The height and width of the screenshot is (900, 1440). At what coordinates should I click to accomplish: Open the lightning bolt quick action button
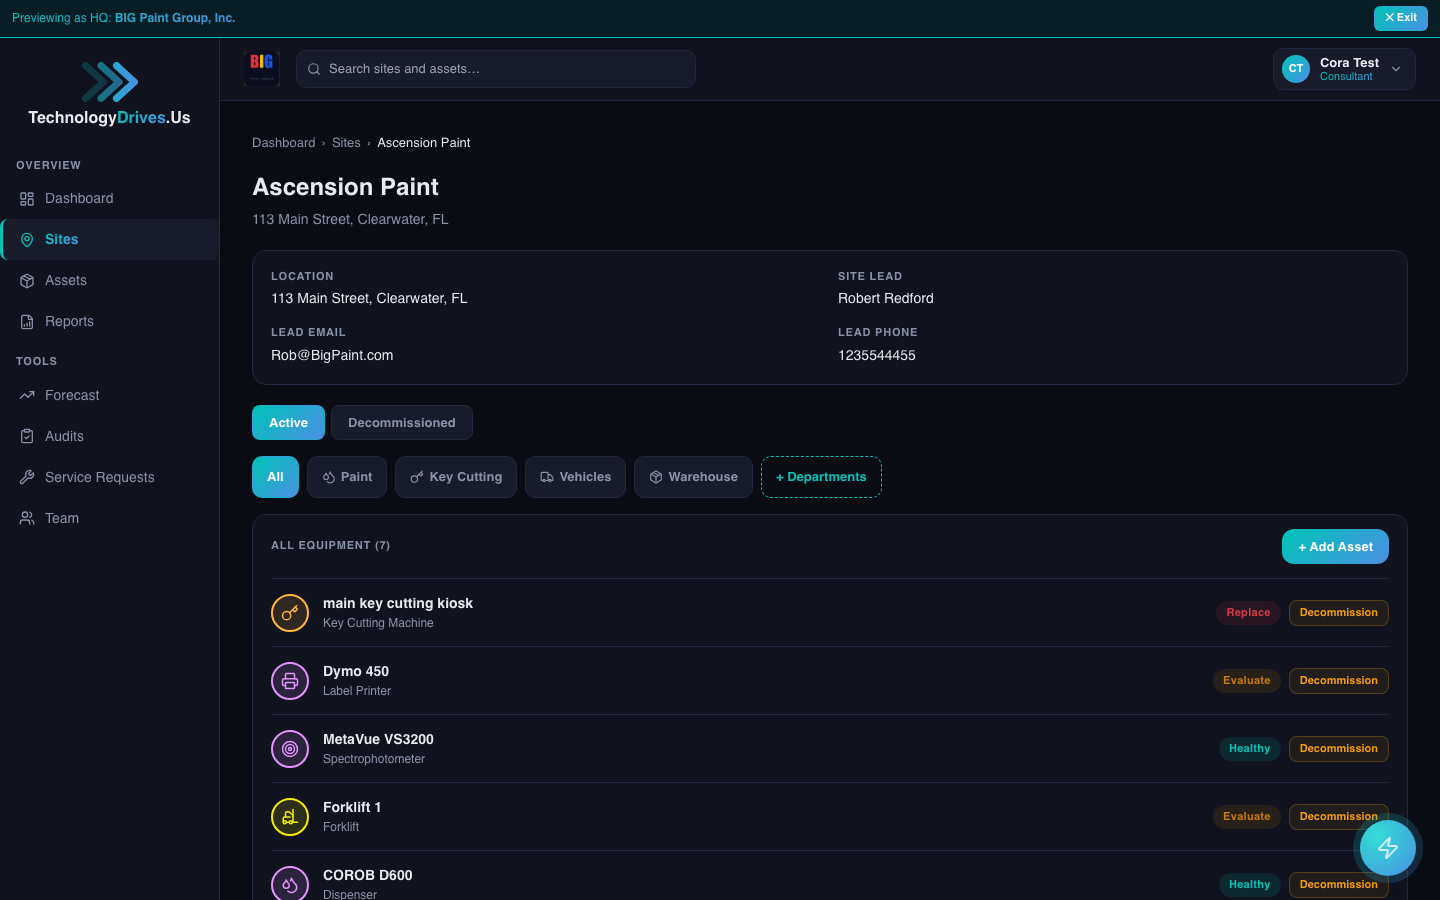pyautogui.click(x=1387, y=848)
